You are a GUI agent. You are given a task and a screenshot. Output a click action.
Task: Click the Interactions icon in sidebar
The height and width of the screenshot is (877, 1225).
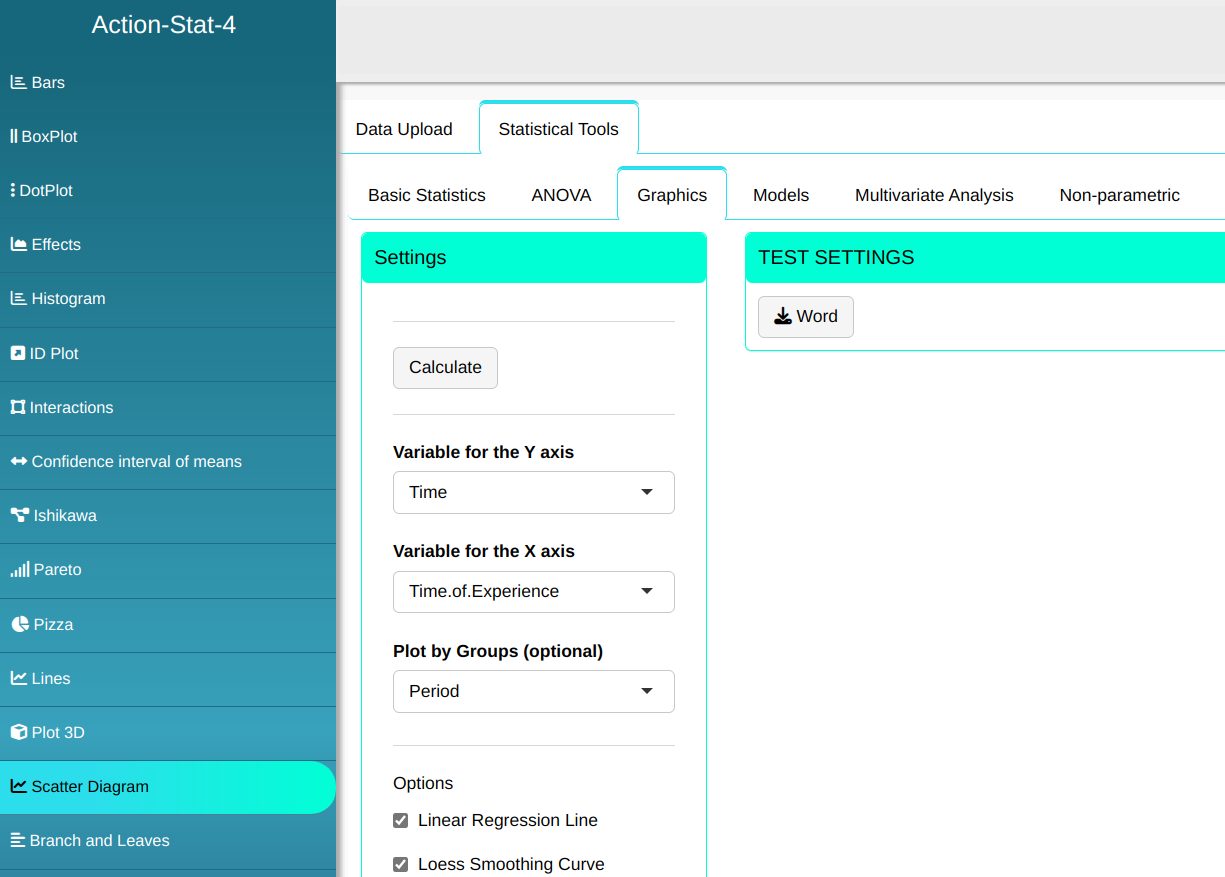[x=17, y=408]
